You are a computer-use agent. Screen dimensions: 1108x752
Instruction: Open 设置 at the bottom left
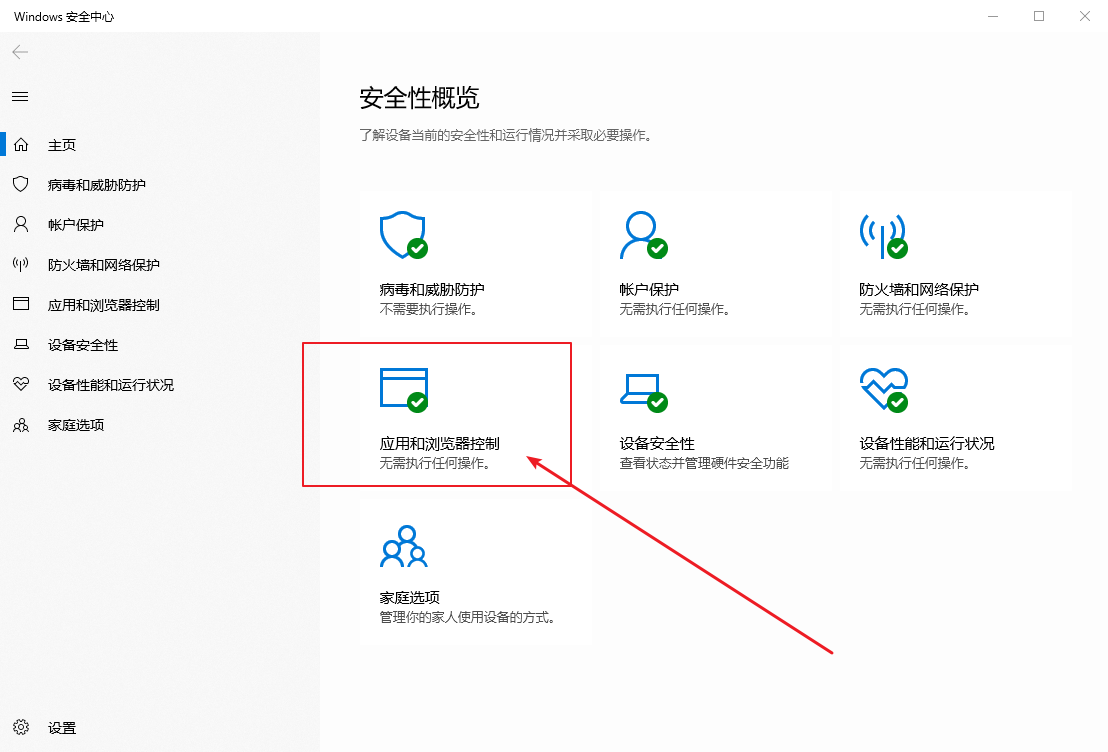(61, 727)
